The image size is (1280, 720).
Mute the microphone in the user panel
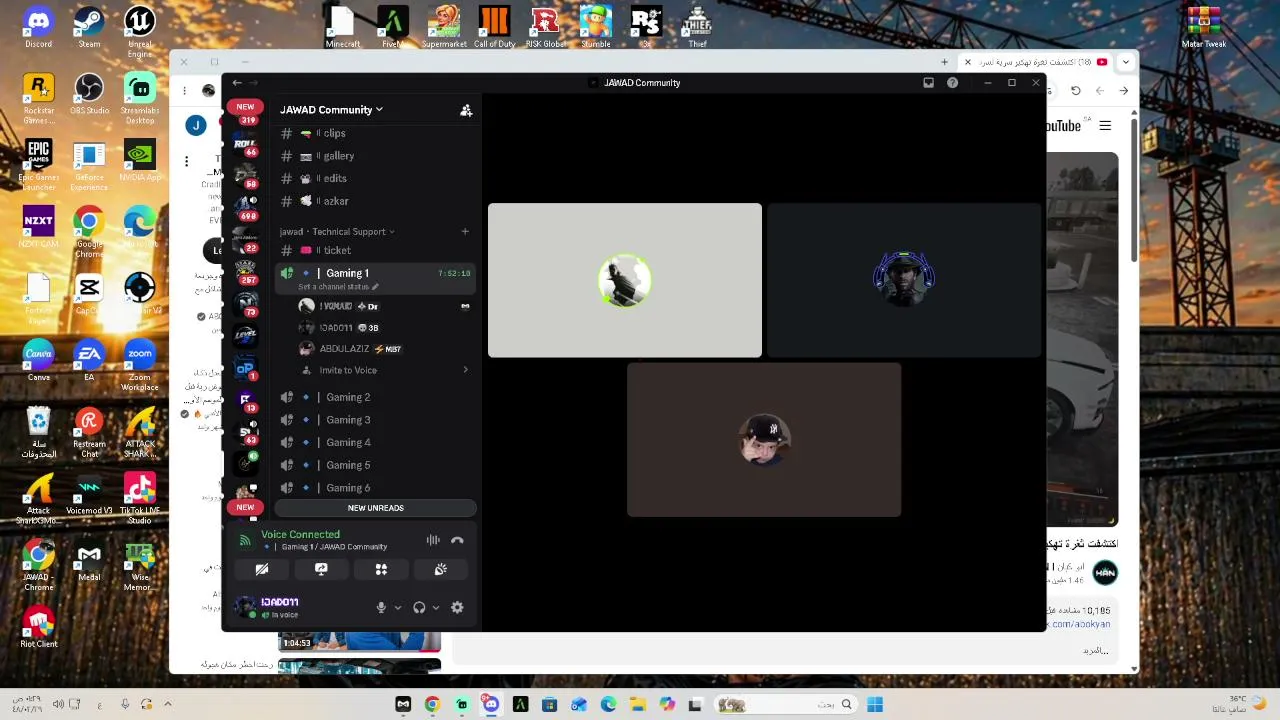pyautogui.click(x=381, y=607)
